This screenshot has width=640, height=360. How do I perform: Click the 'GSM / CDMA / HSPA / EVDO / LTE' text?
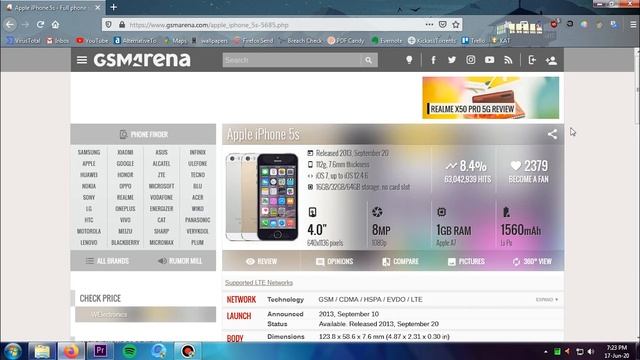pyautogui.click(x=370, y=300)
